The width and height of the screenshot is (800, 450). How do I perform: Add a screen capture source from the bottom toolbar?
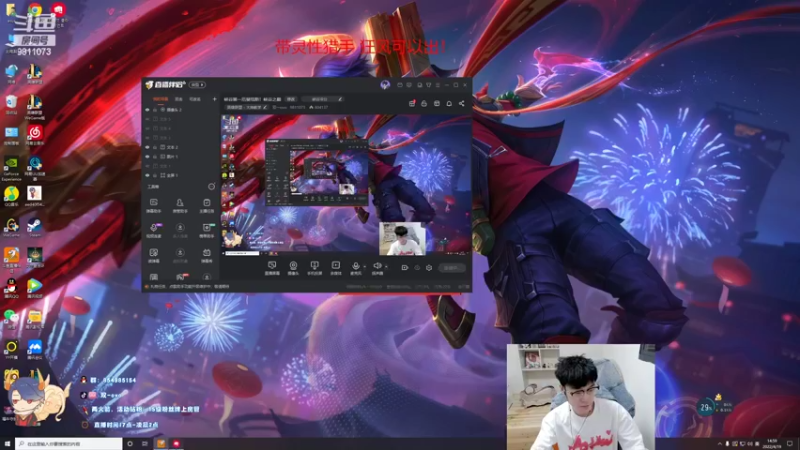[272, 268]
